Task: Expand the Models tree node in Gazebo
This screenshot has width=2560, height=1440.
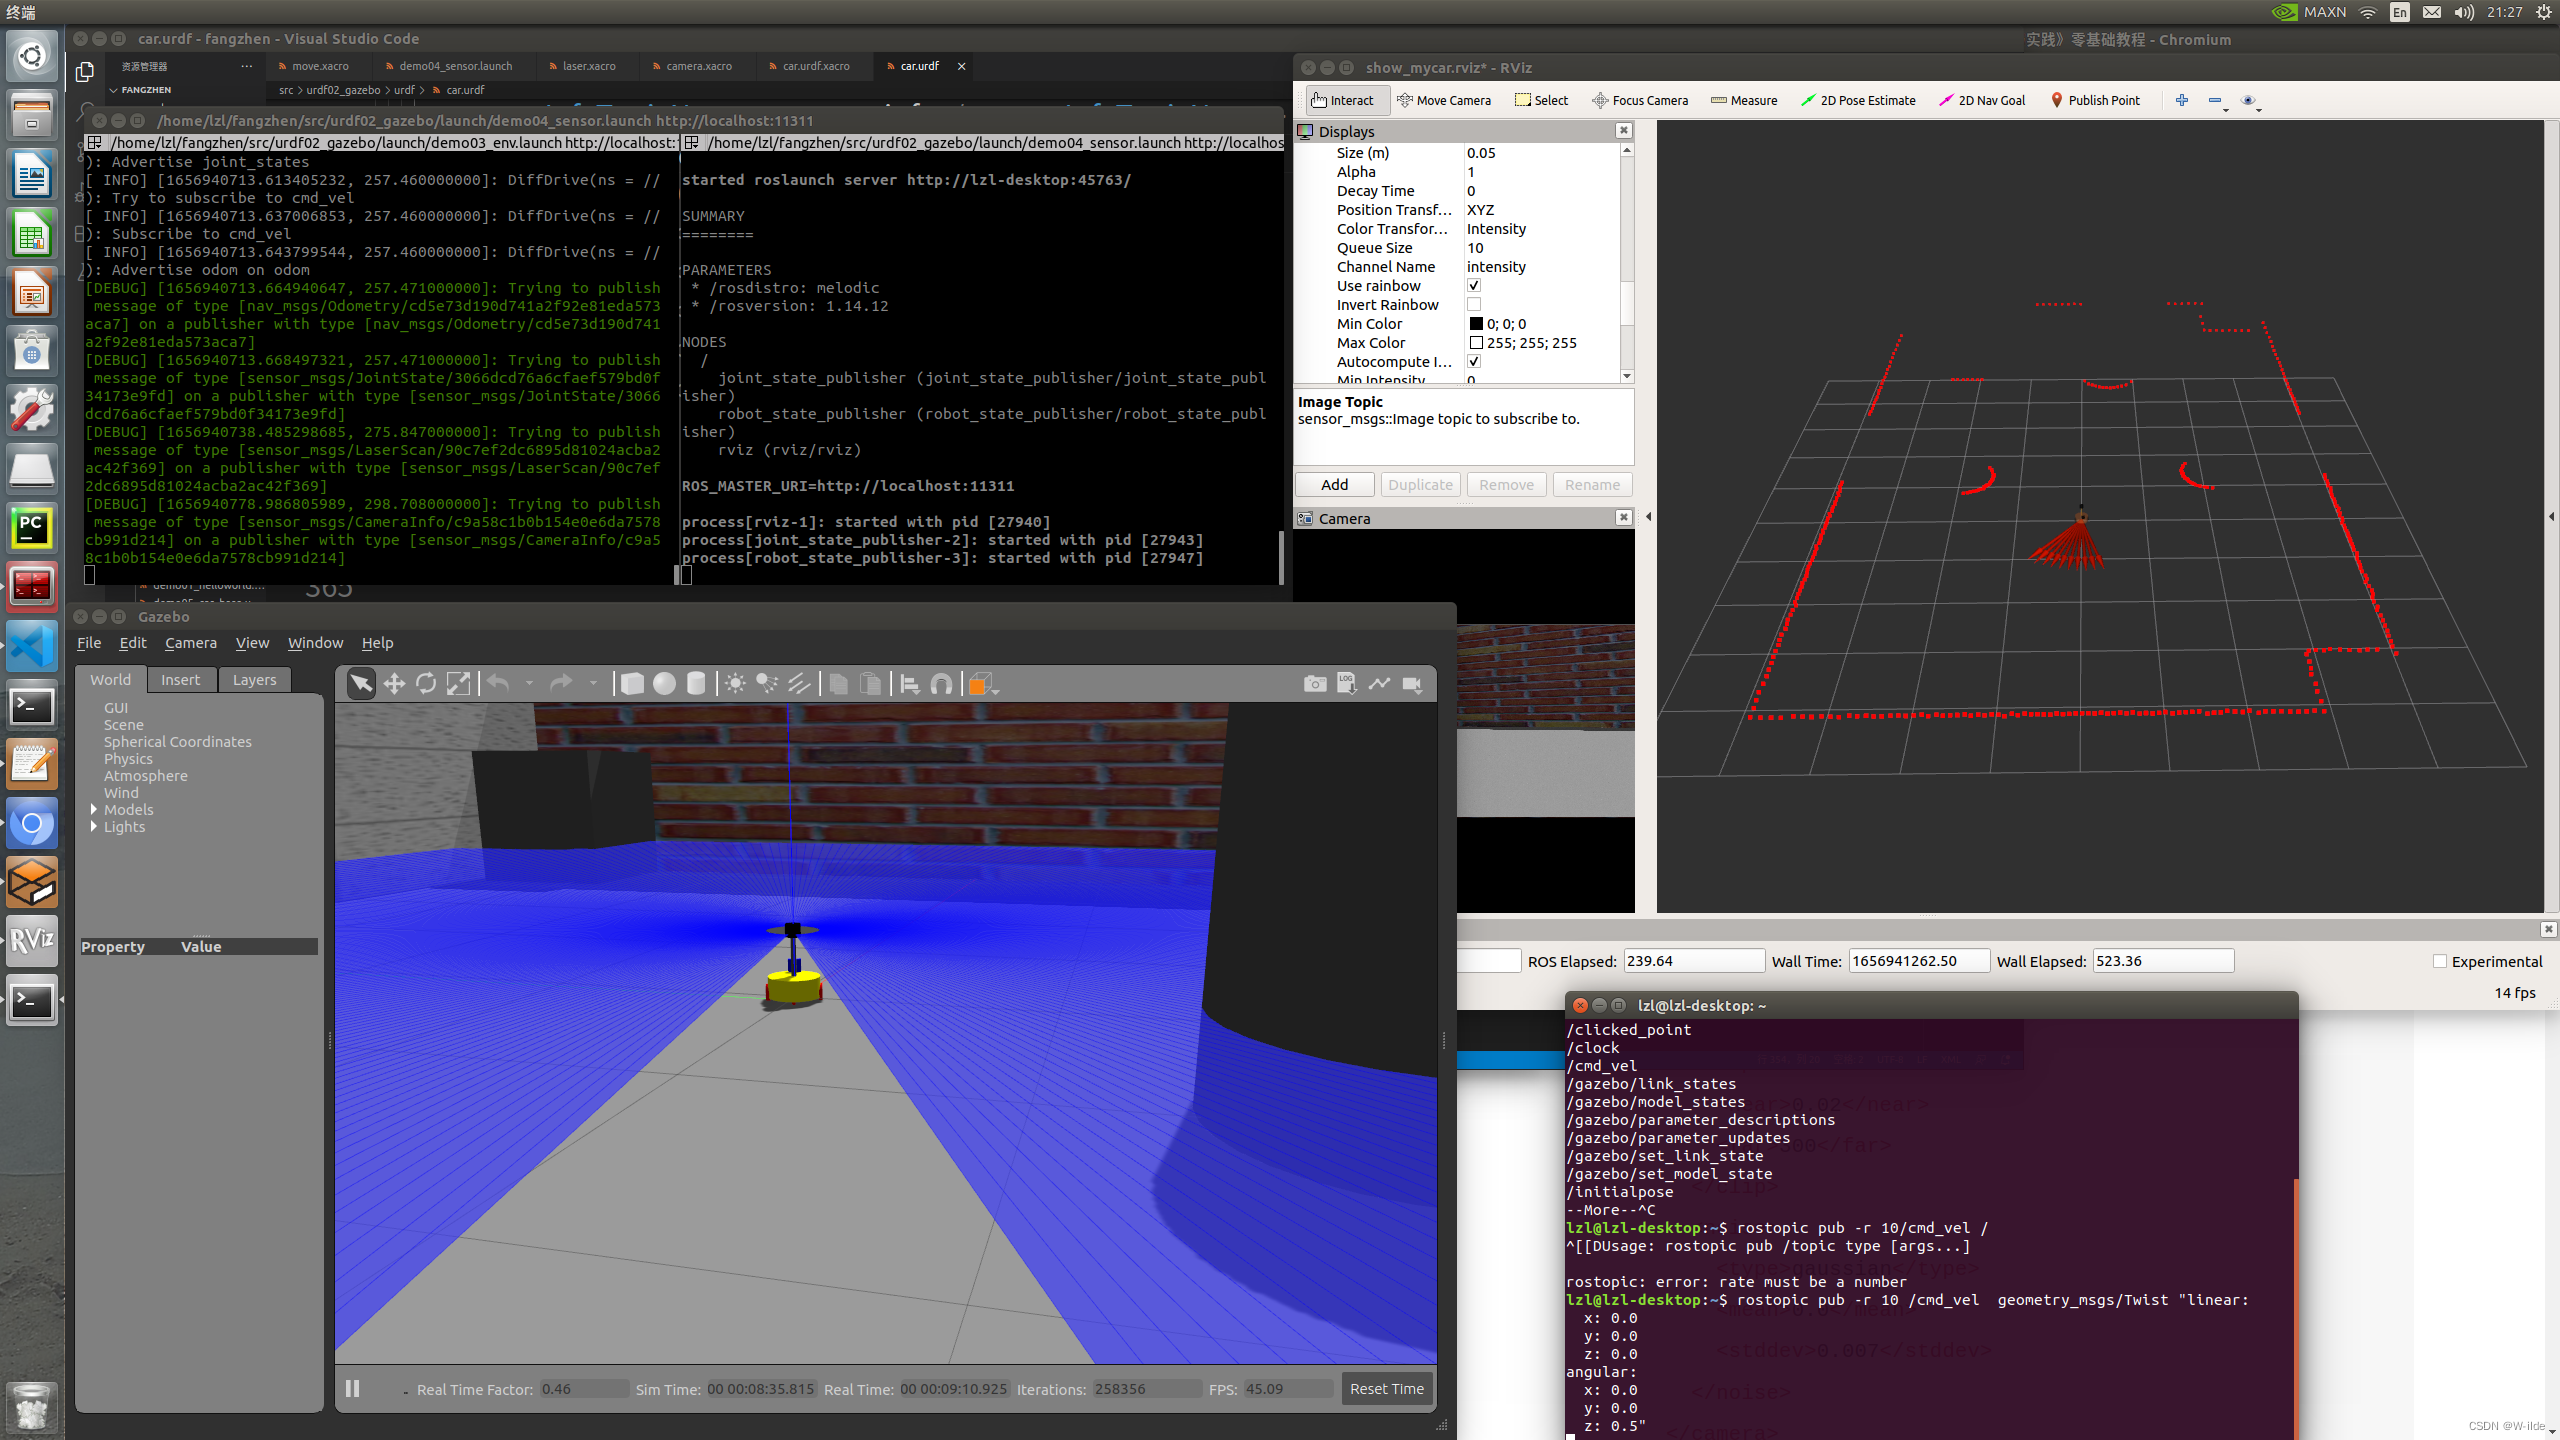Action: point(94,809)
